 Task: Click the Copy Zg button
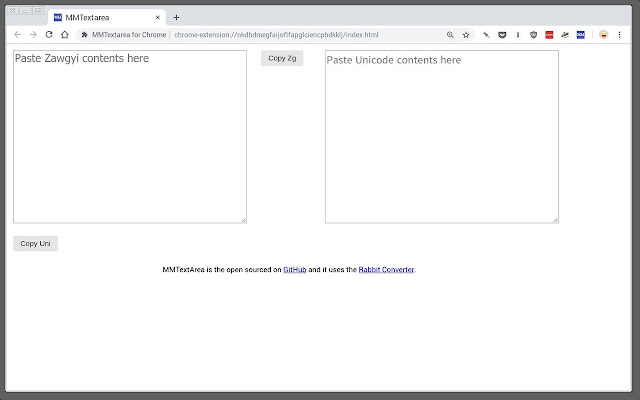[282, 58]
